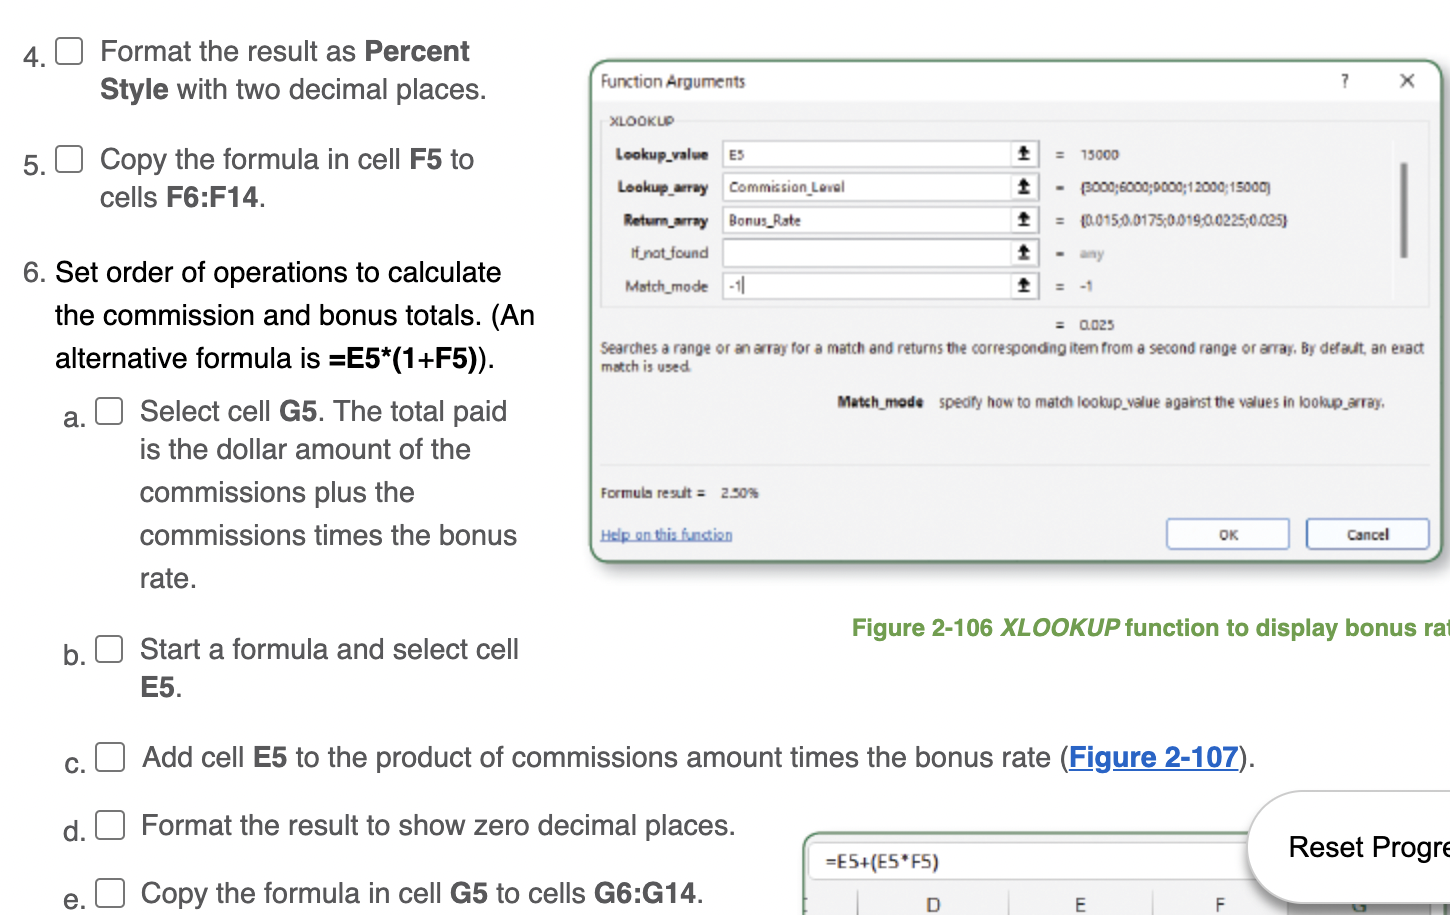The image size is (1450, 915).
Task: Cancel the Function Arguments dialog
Action: click(x=1366, y=533)
